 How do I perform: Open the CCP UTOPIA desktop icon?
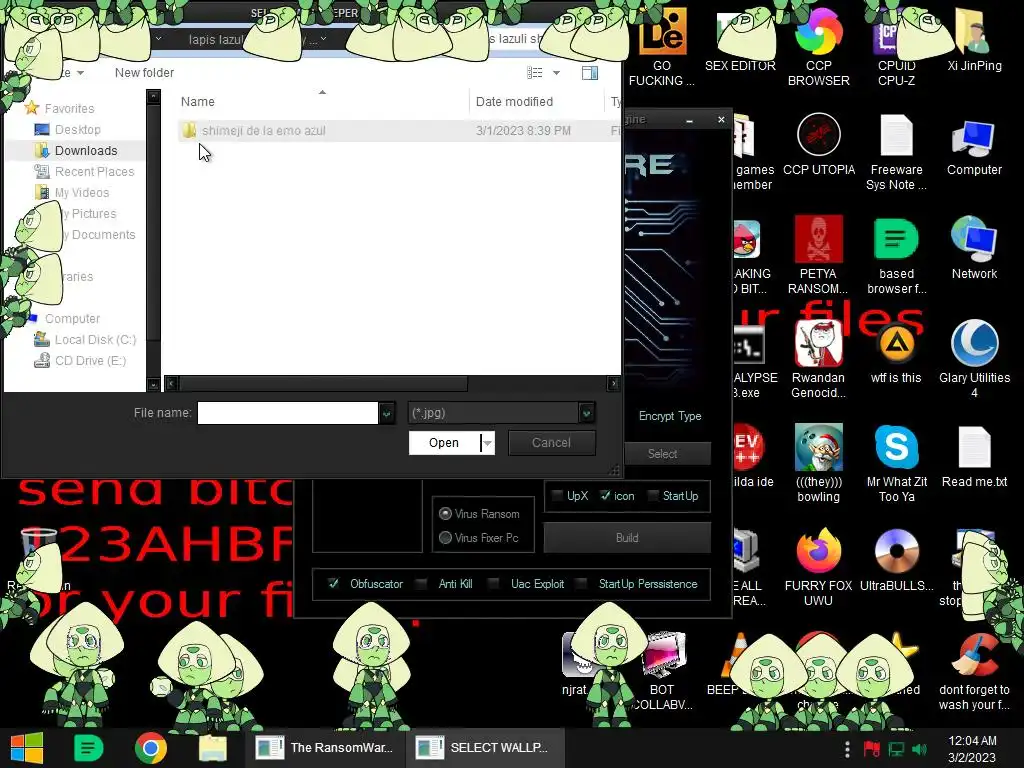(x=818, y=145)
